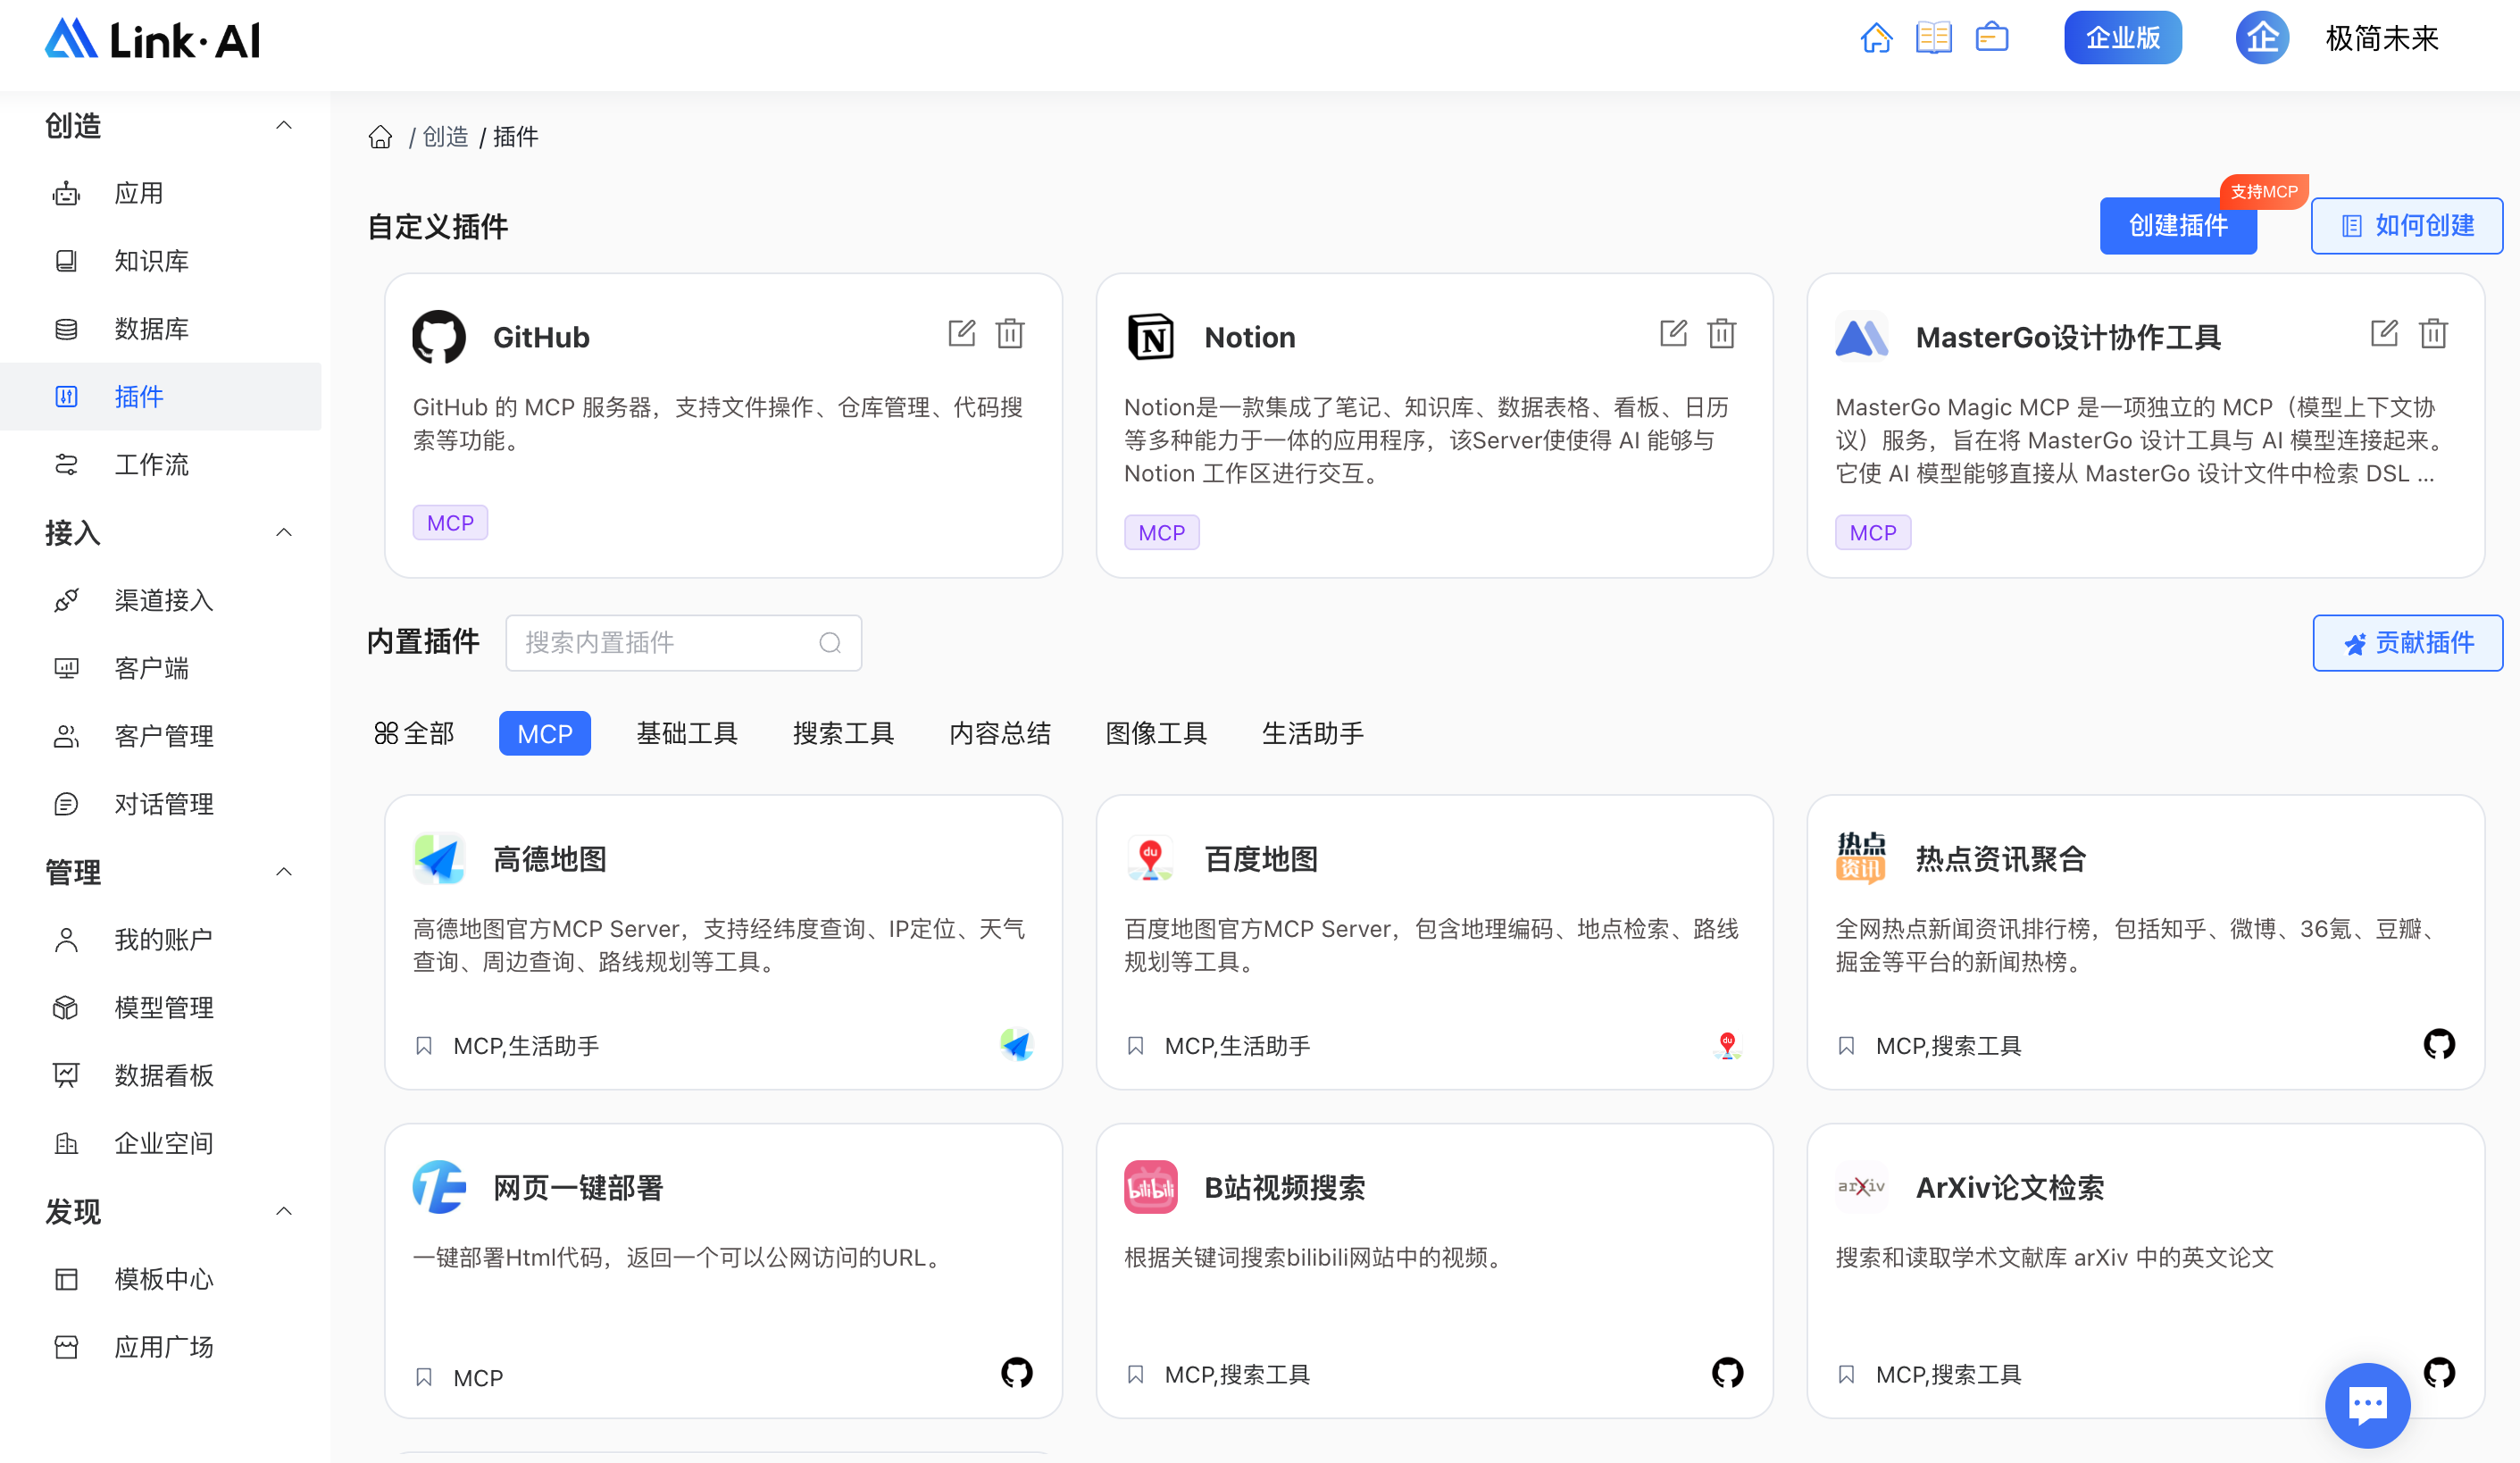This screenshot has height=1463, width=2520.
Task: Open 模板中心 in the sidebar
Action: click(x=160, y=1279)
